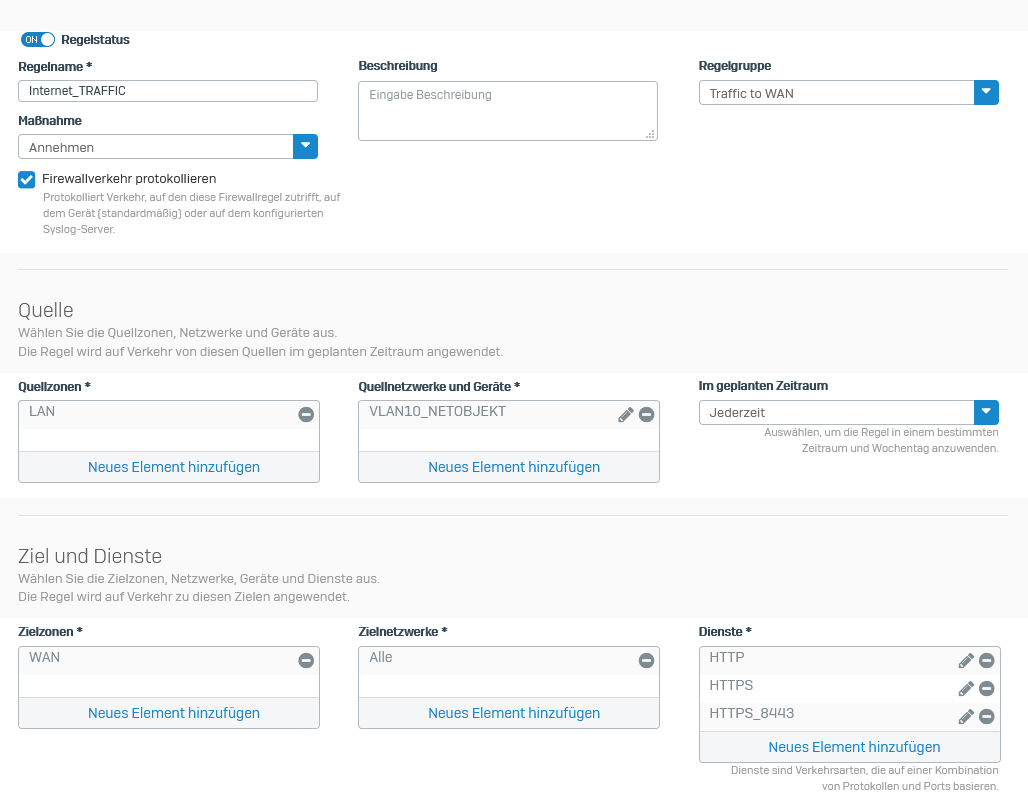Open the Maßnahme dropdown showing Annehmen
Screen dimensions: 1028x798
click(x=168, y=147)
